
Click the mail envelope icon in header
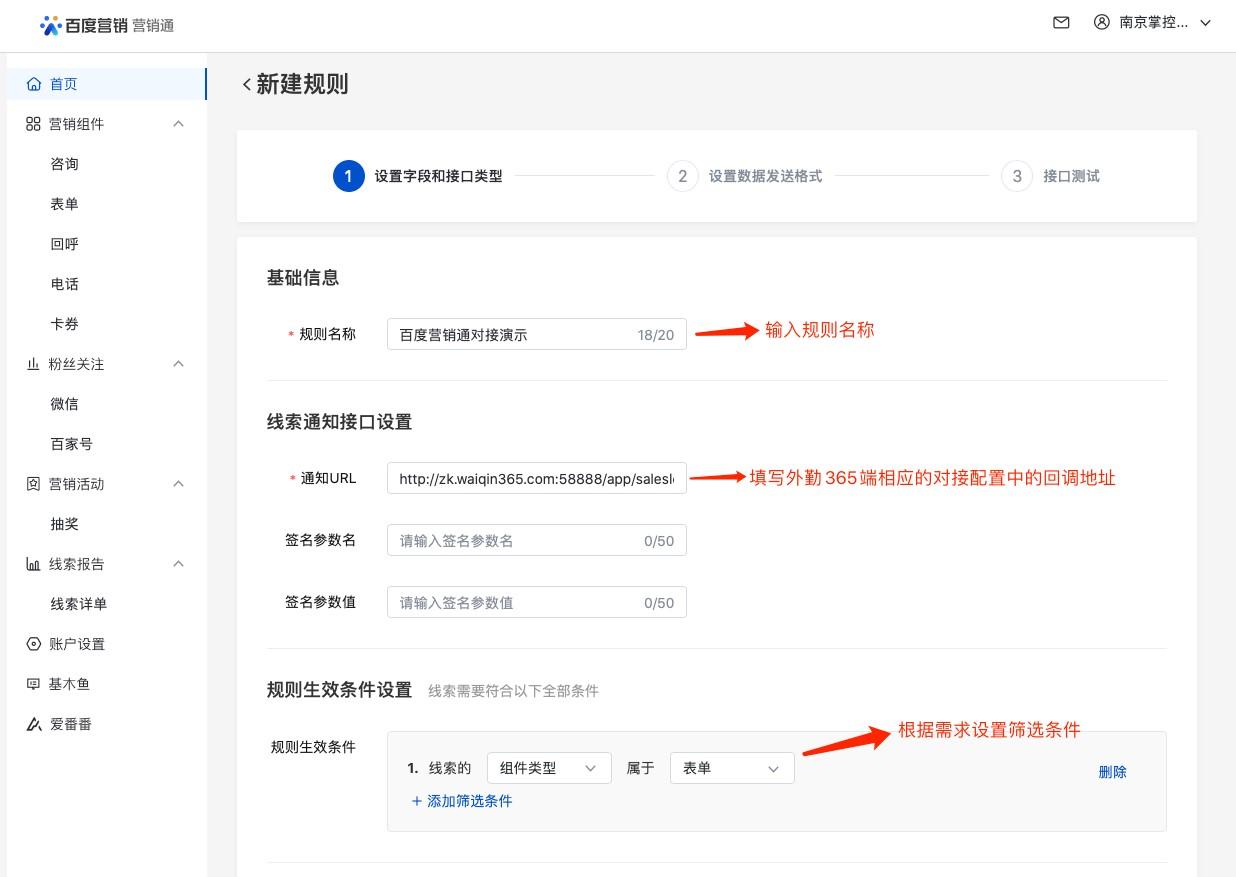(1061, 23)
